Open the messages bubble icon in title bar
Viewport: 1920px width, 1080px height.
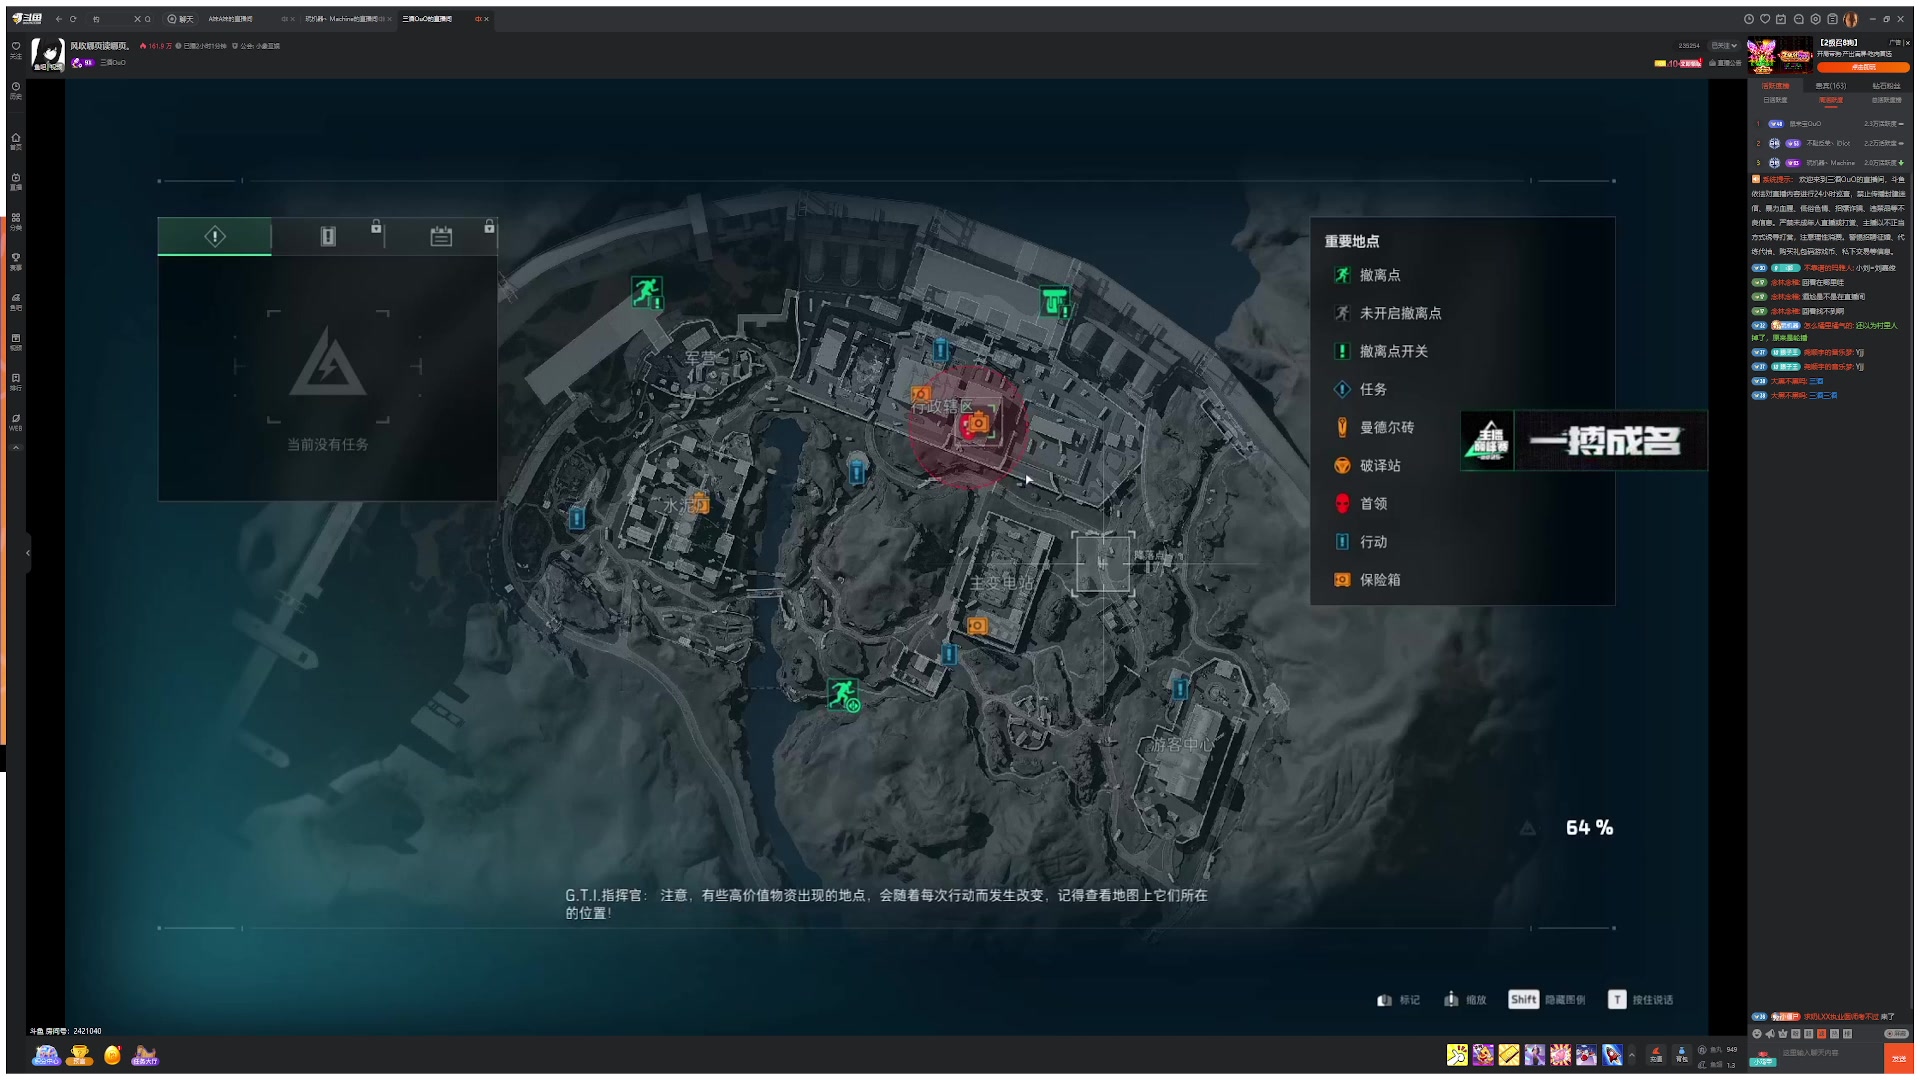pyautogui.click(x=1798, y=19)
